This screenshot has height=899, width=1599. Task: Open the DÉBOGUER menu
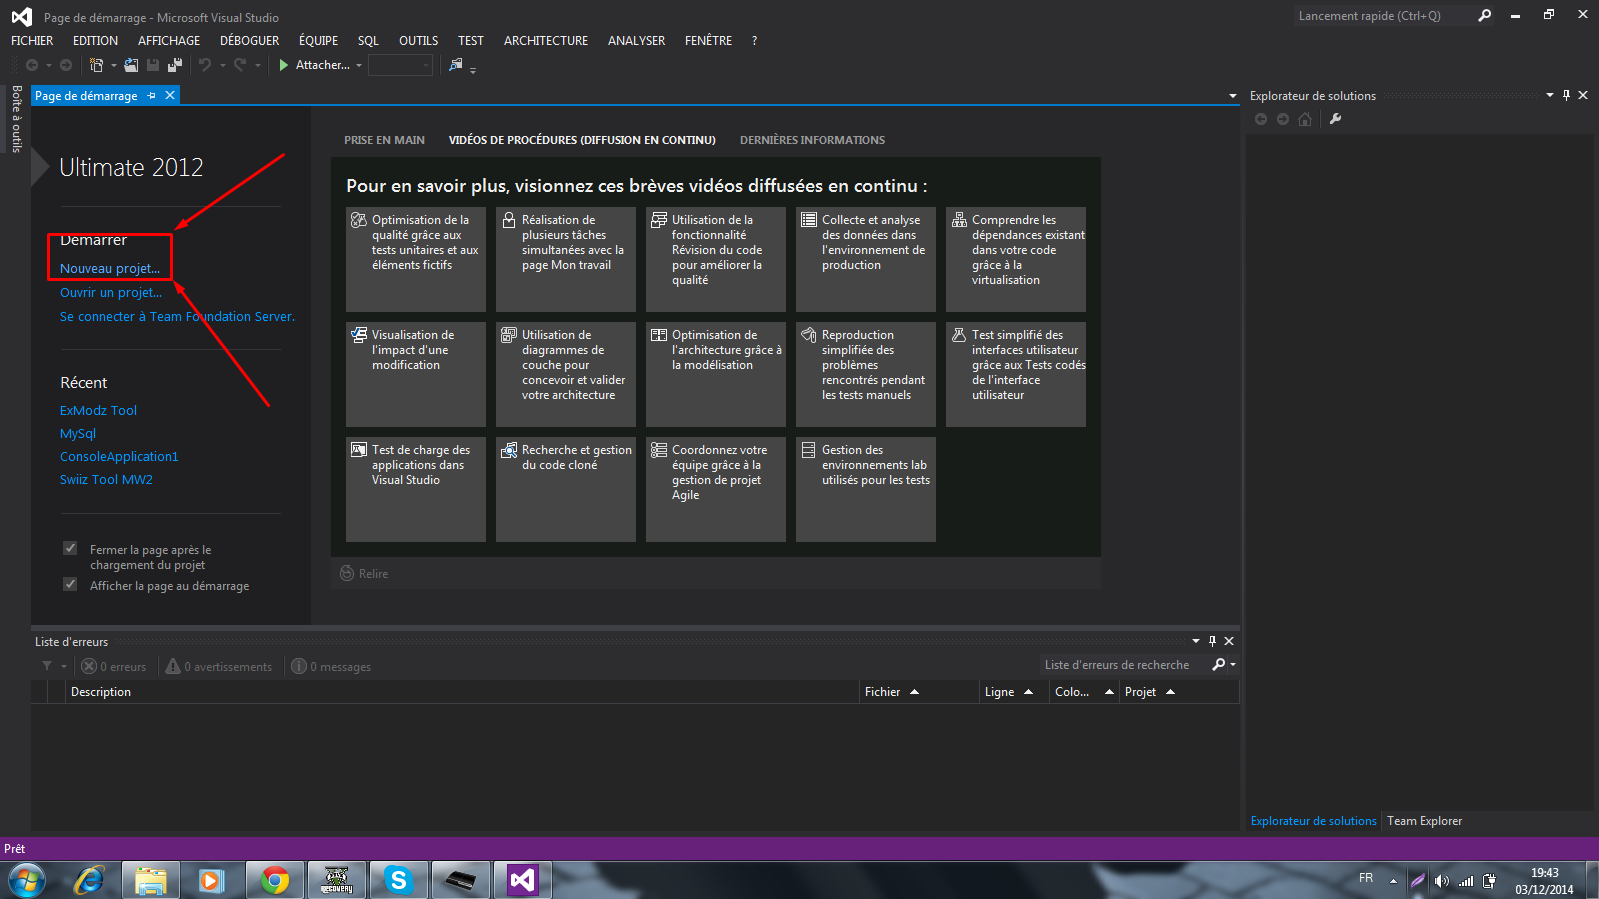coord(249,41)
